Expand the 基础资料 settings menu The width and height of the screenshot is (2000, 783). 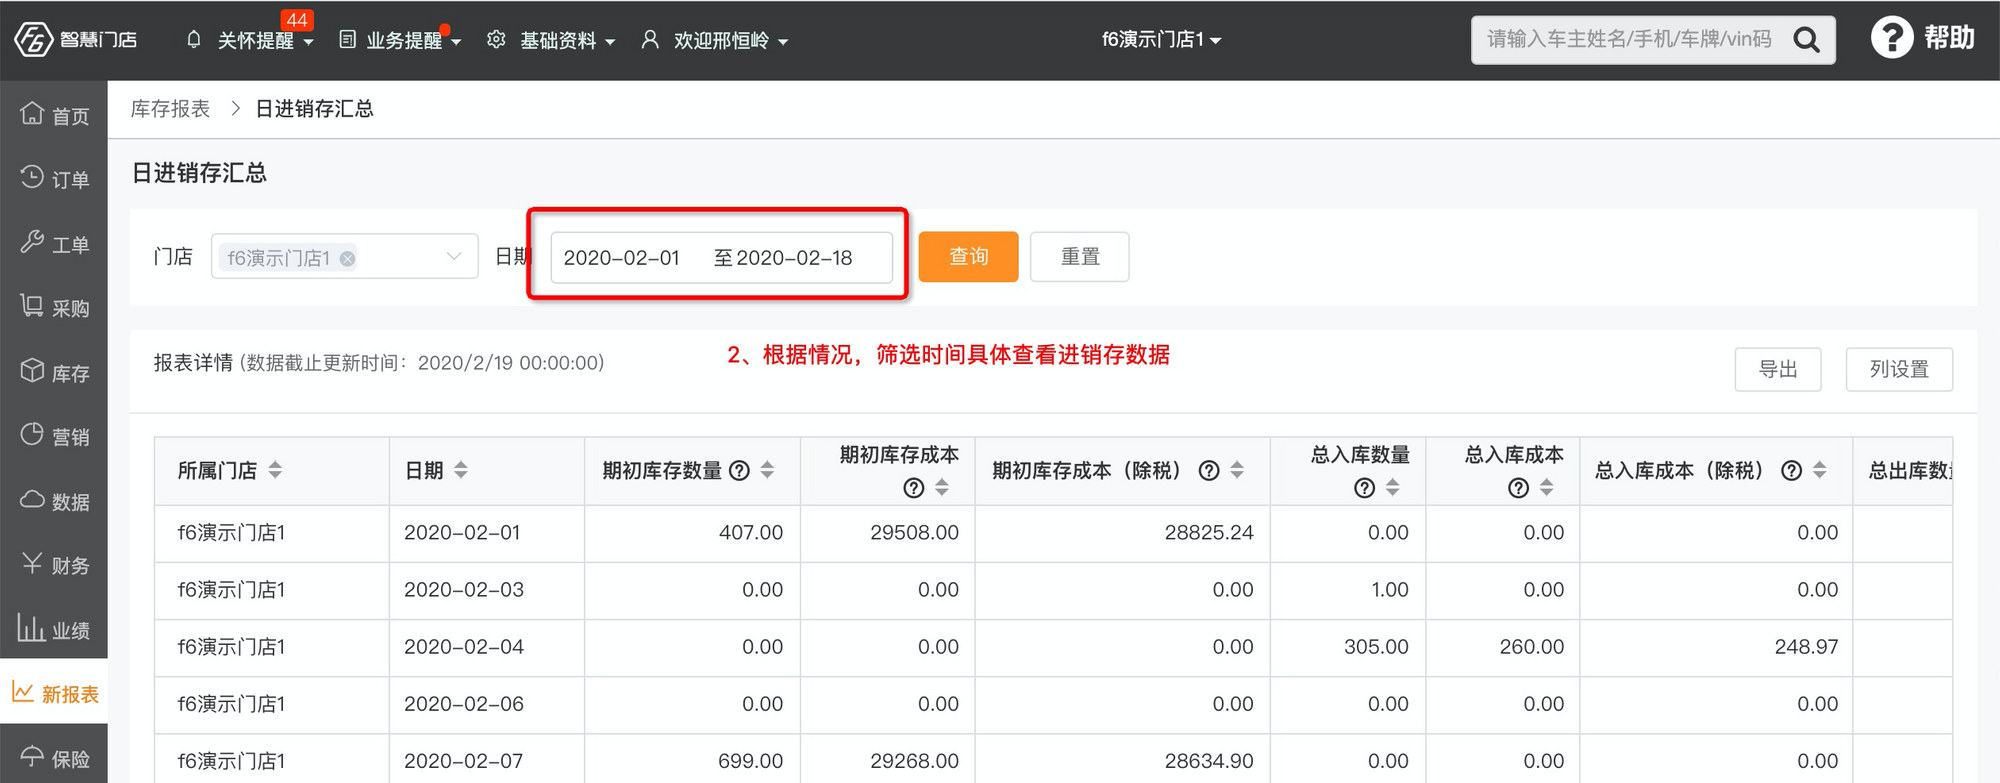pos(551,40)
